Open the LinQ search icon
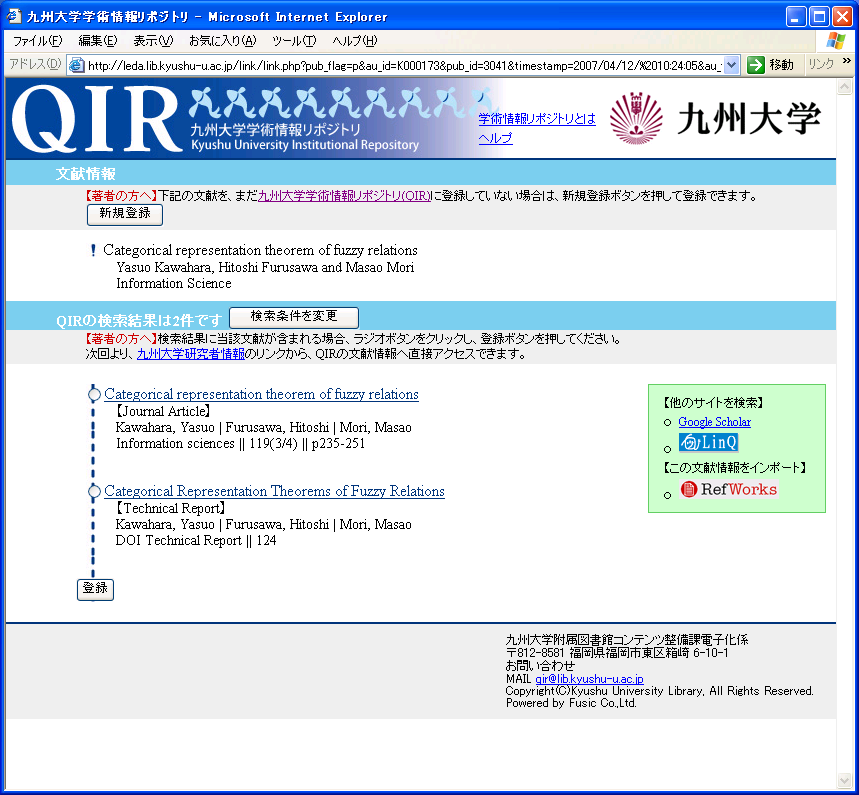859x795 pixels. [708, 442]
